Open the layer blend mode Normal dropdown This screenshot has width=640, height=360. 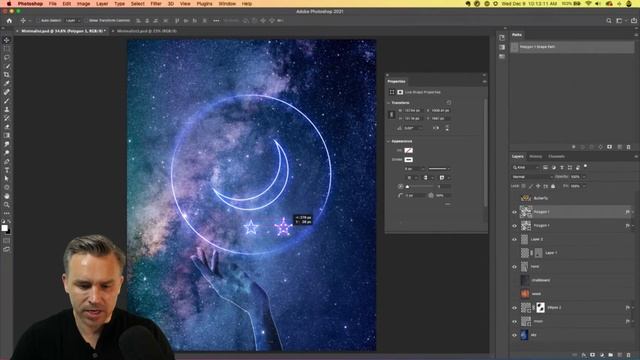532,177
